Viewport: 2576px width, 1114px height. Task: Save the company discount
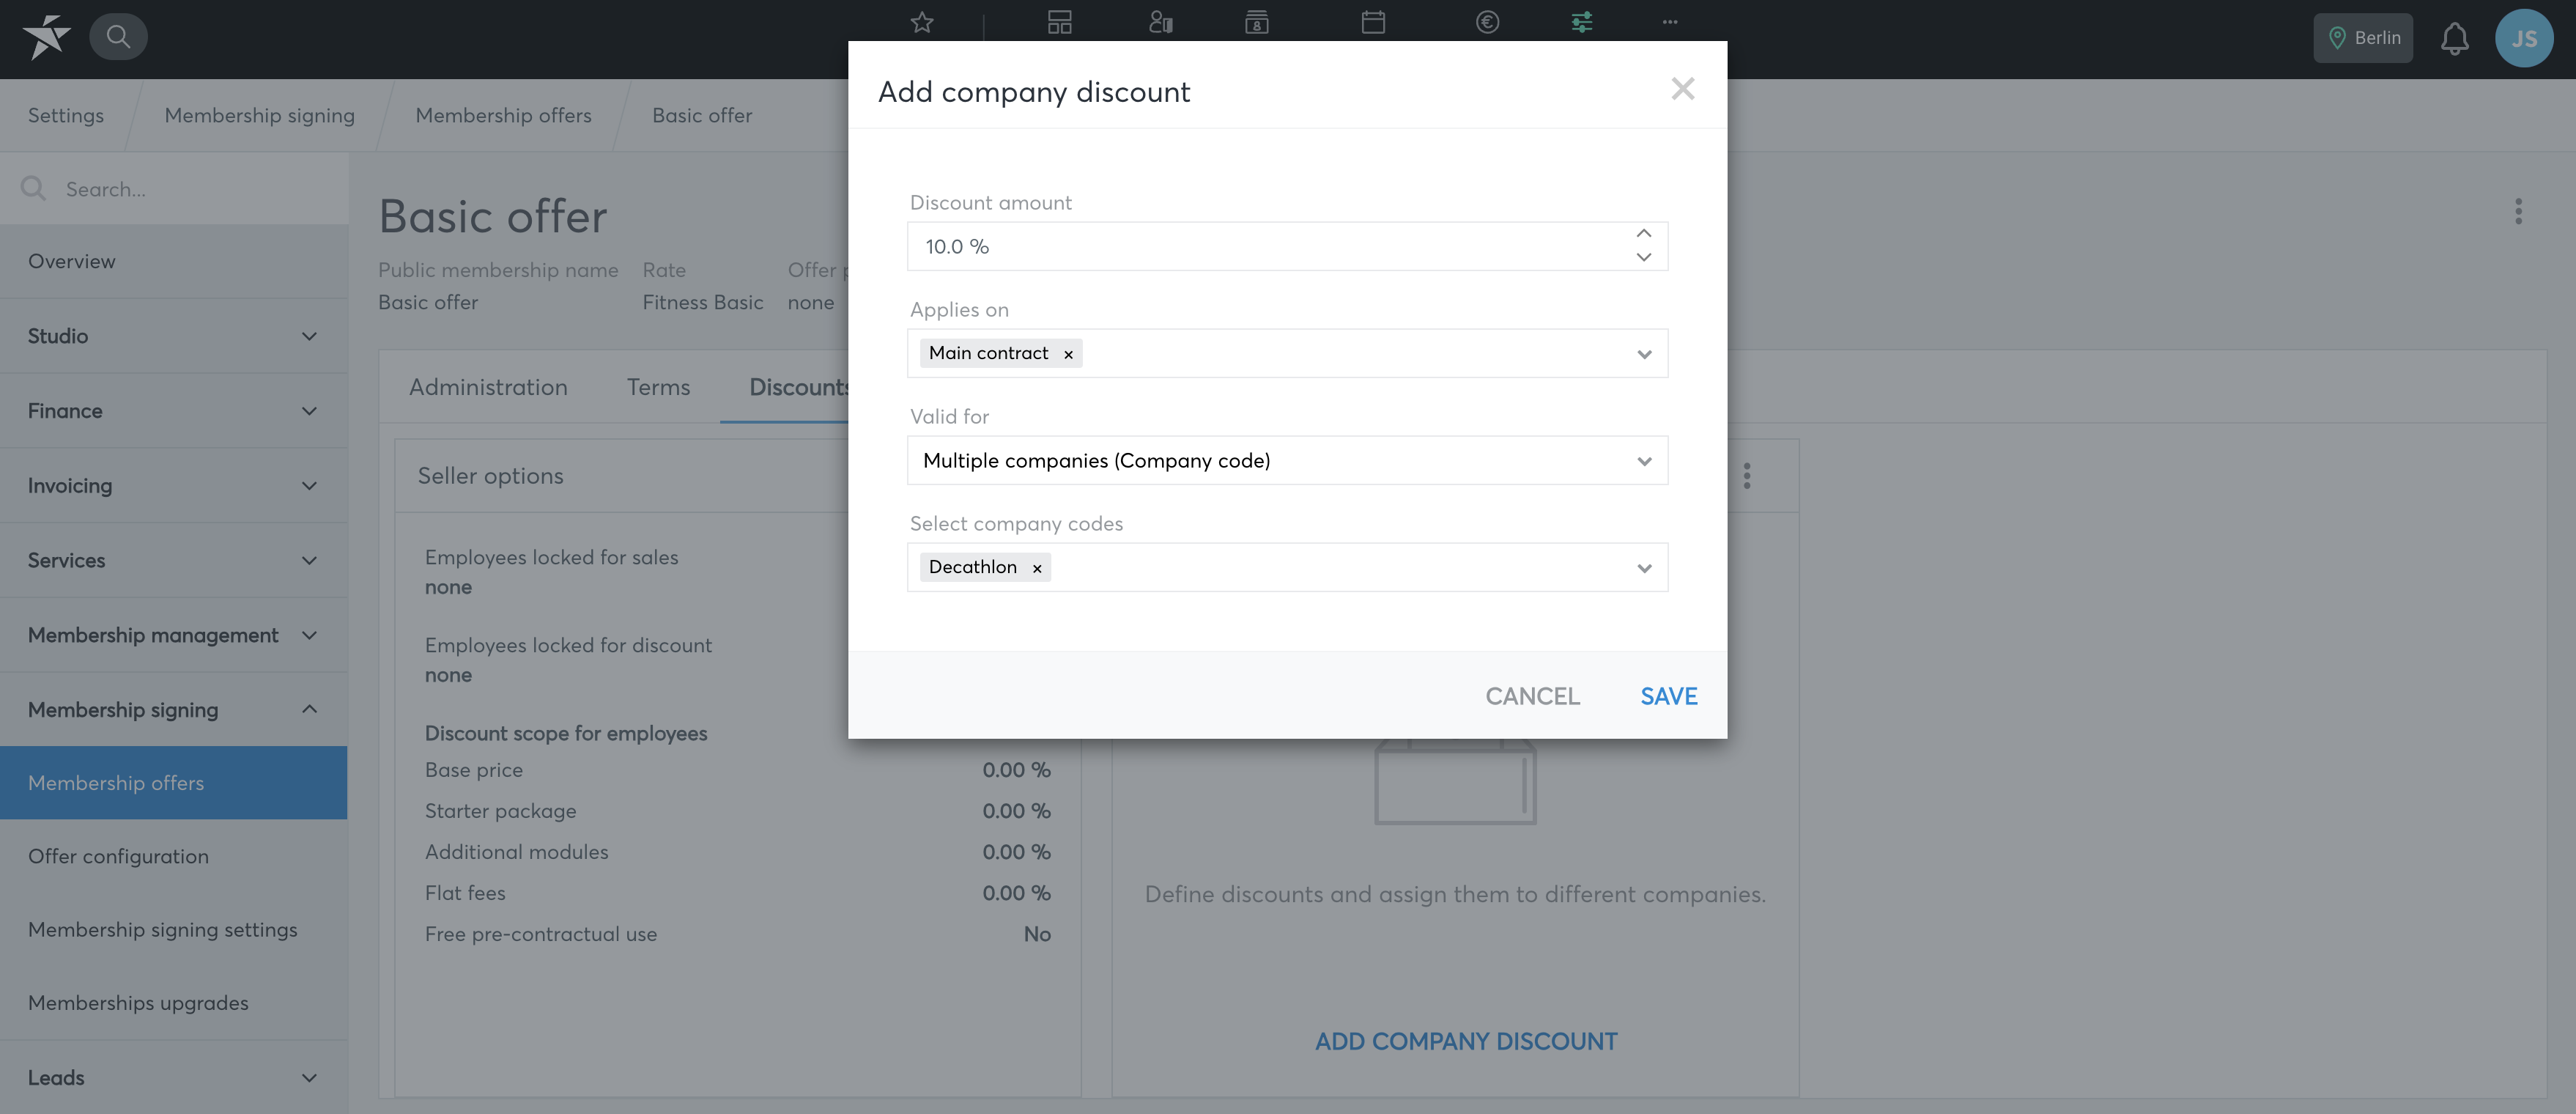[1668, 696]
